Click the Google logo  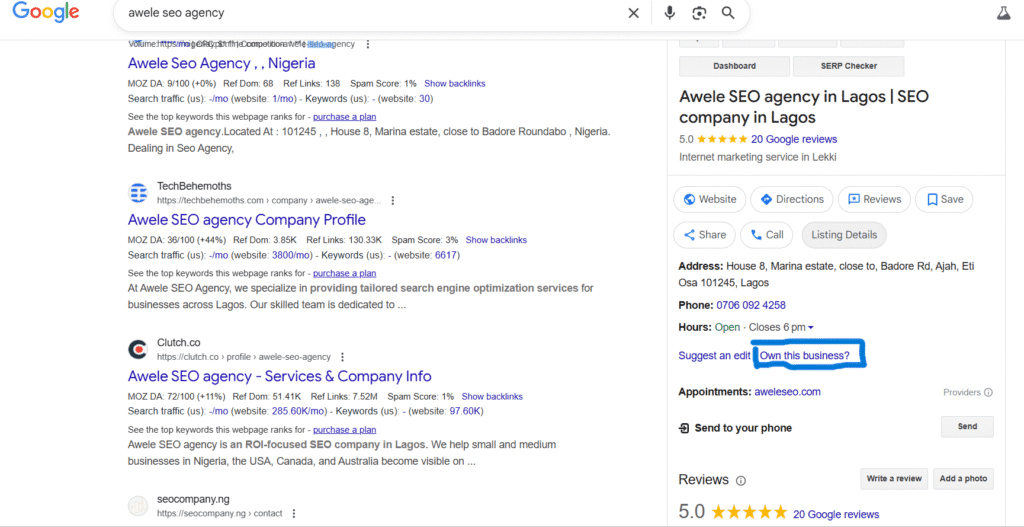(x=46, y=13)
